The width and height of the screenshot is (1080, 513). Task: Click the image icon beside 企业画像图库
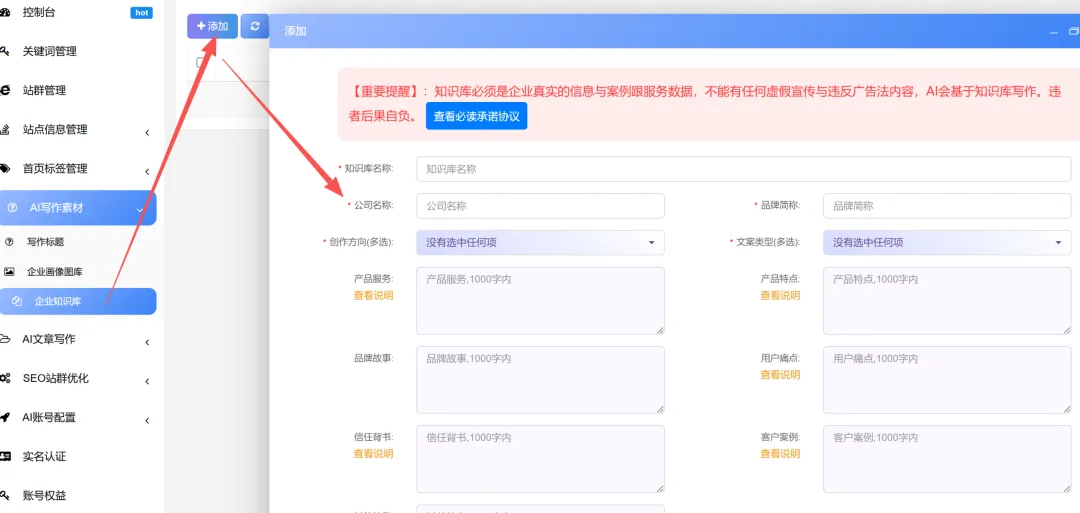(9, 271)
